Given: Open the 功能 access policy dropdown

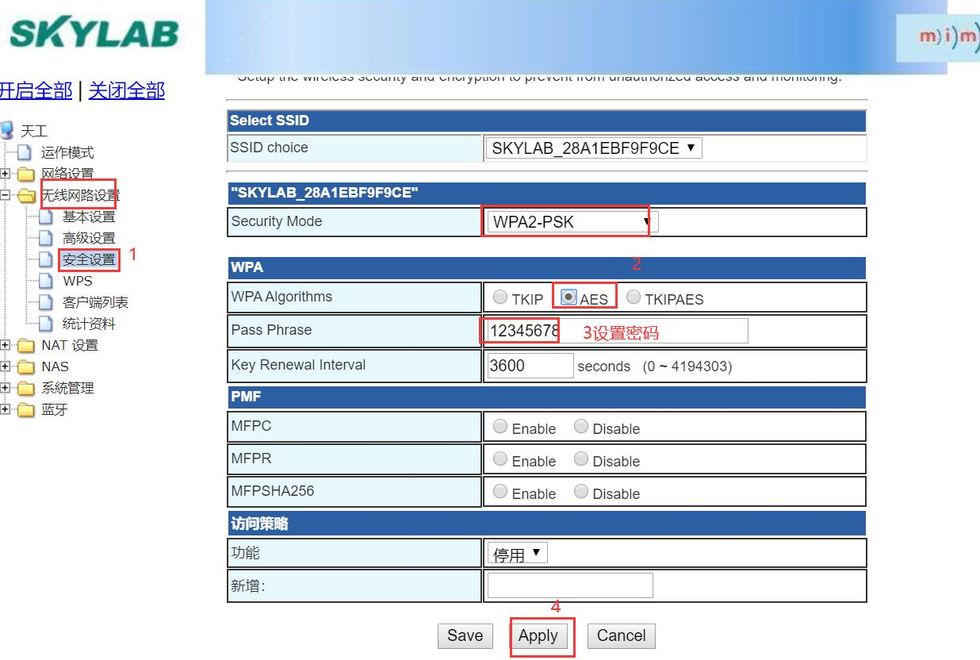Looking at the screenshot, I should coord(517,553).
